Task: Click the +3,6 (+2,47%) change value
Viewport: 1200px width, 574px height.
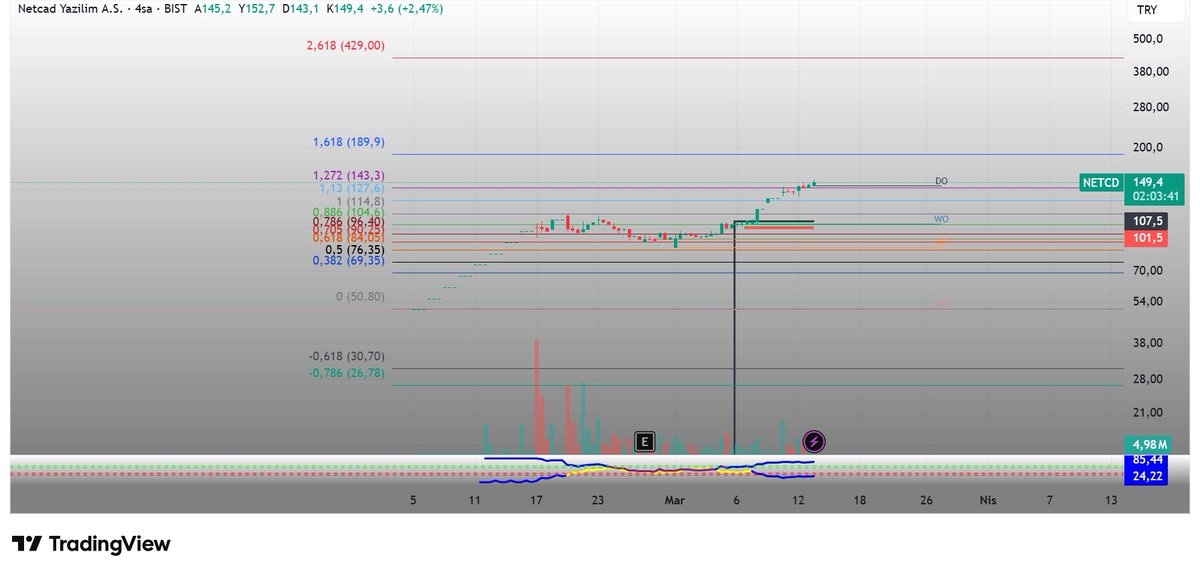Action: [x=407, y=8]
